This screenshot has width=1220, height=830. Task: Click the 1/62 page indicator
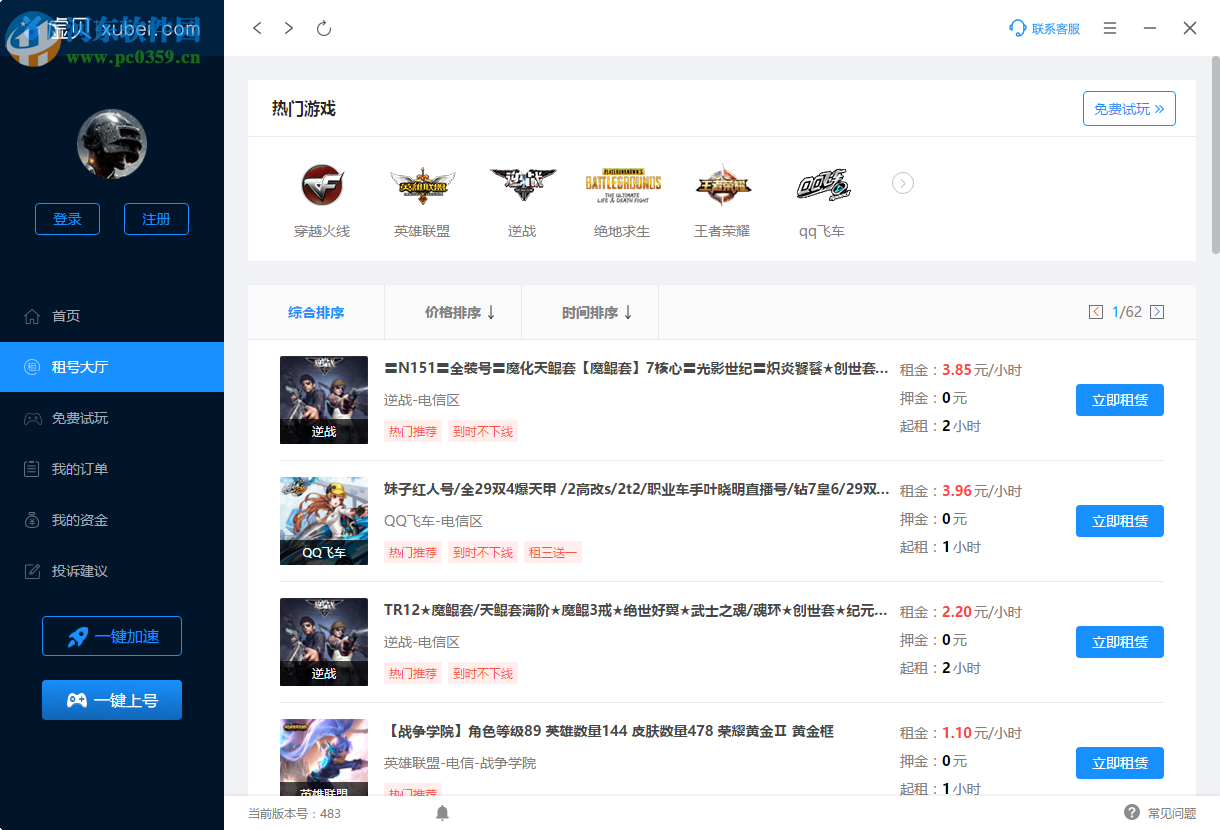[x=1127, y=312]
